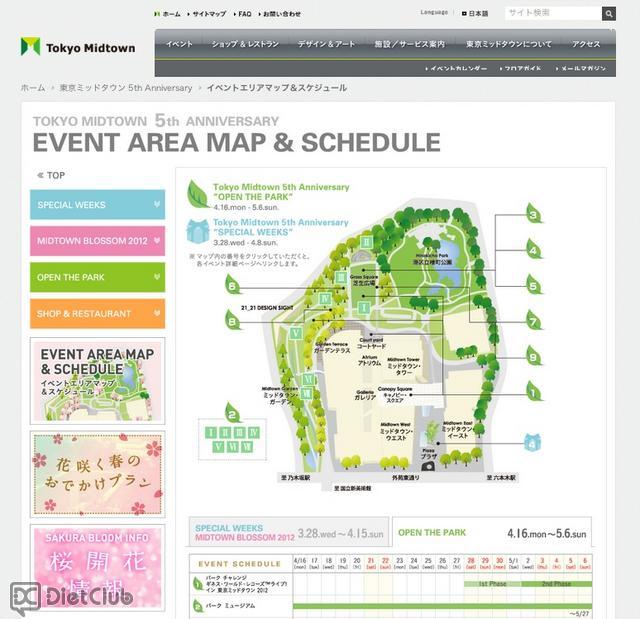Screen dimensions: 640x619
Task: Click green leaf marker number 3
Action: [x=534, y=214]
